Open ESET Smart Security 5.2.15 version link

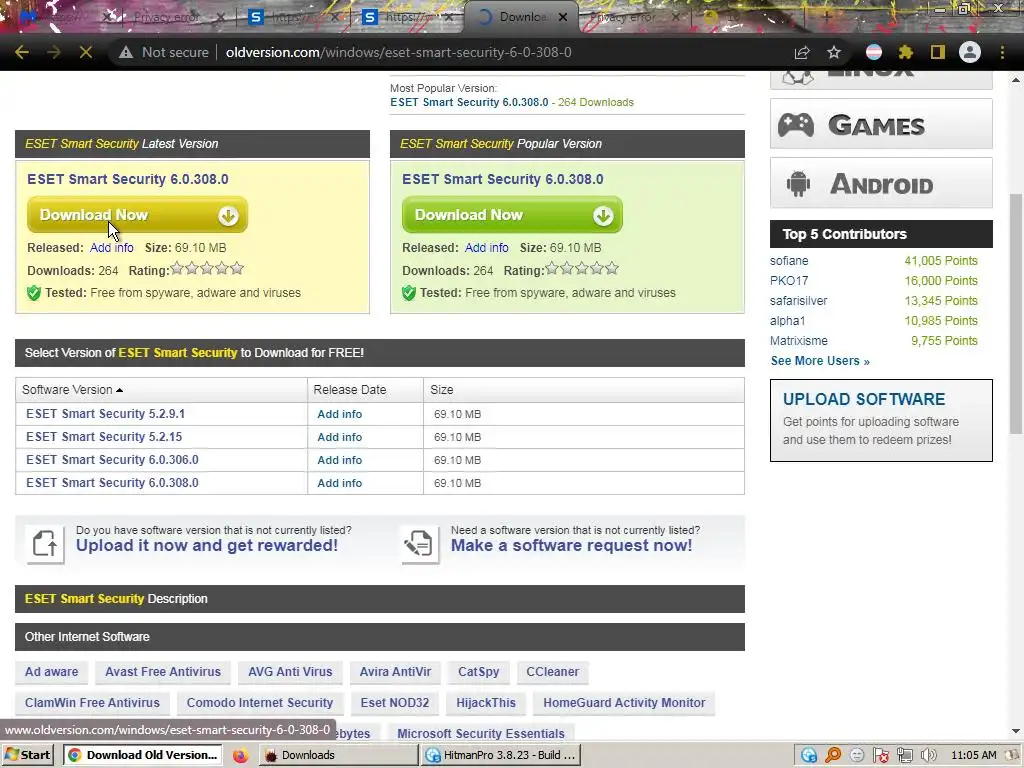pos(104,437)
